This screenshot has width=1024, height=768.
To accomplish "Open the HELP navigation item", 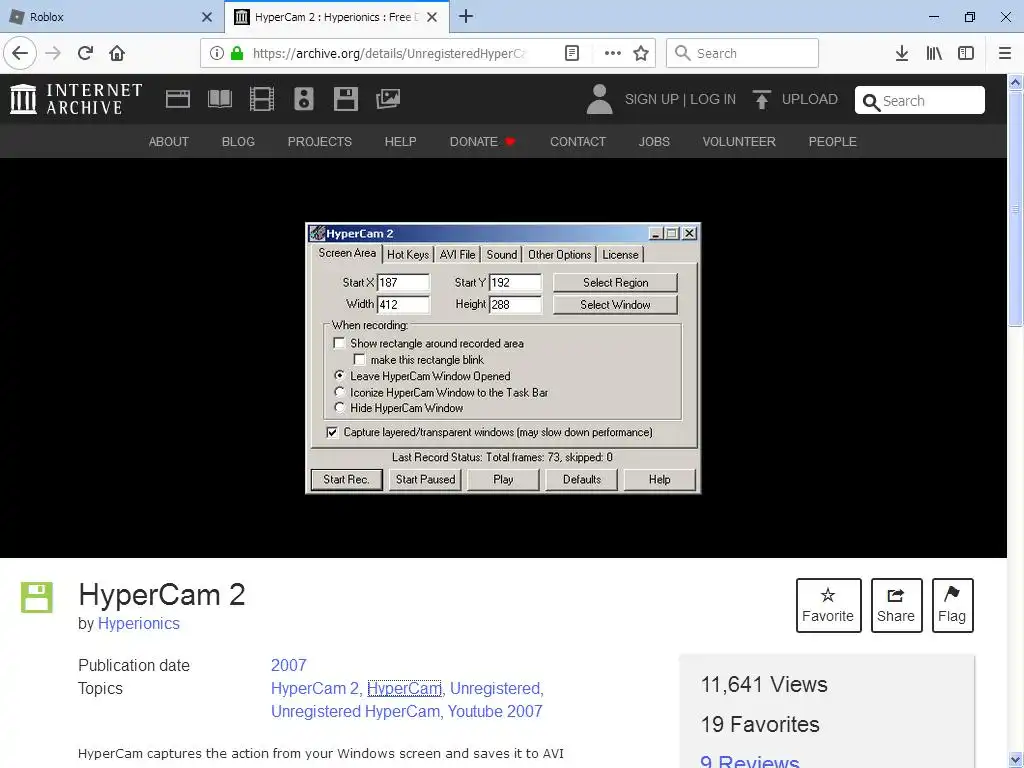I will 400,142.
